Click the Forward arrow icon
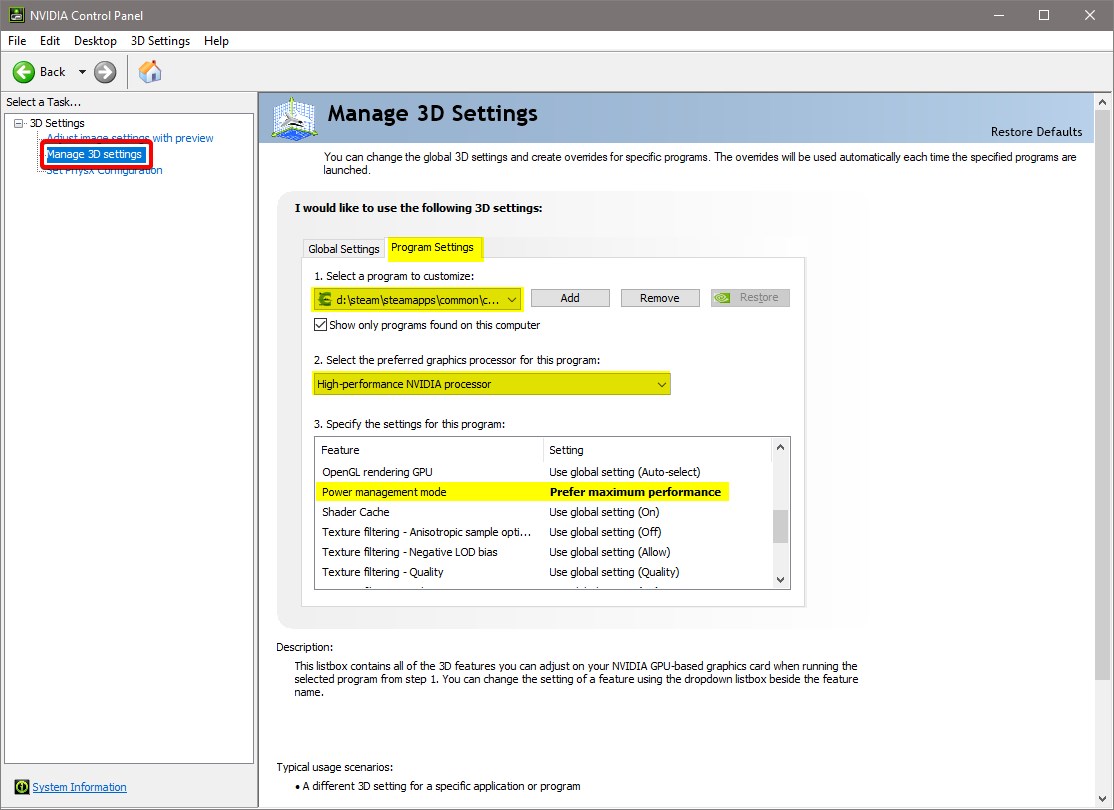This screenshot has width=1114, height=810. pyautogui.click(x=105, y=72)
